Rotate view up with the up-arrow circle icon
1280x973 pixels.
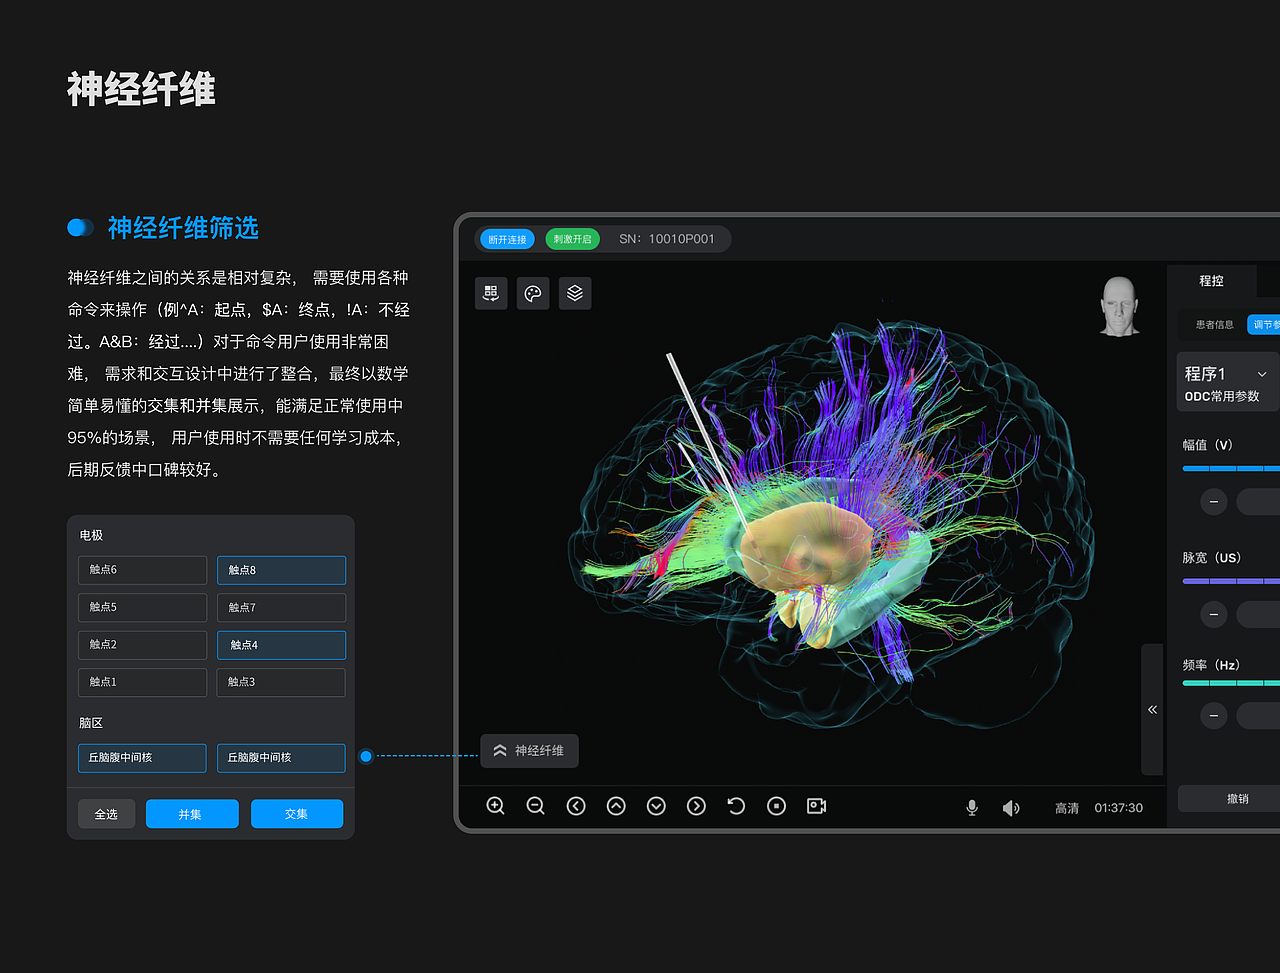(x=616, y=806)
